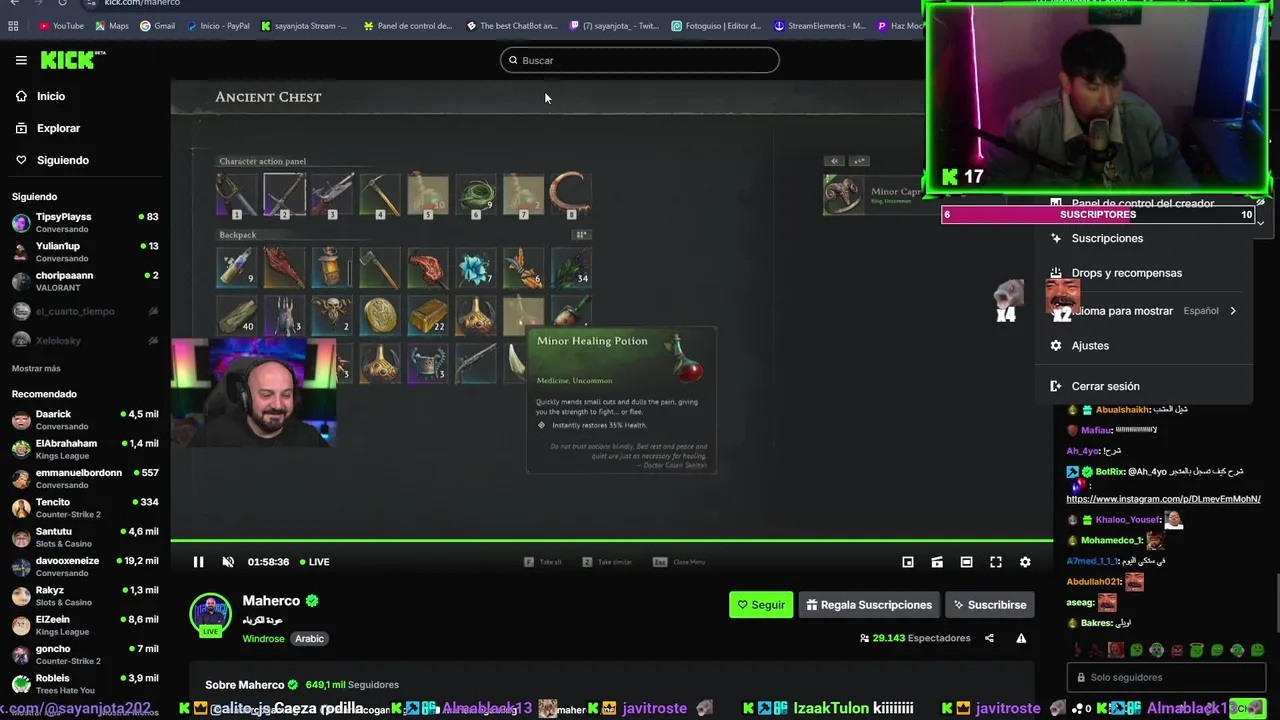Open the Maps bookmark
This screenshot has width=1280, height=720.
click(x=111, y=26)
